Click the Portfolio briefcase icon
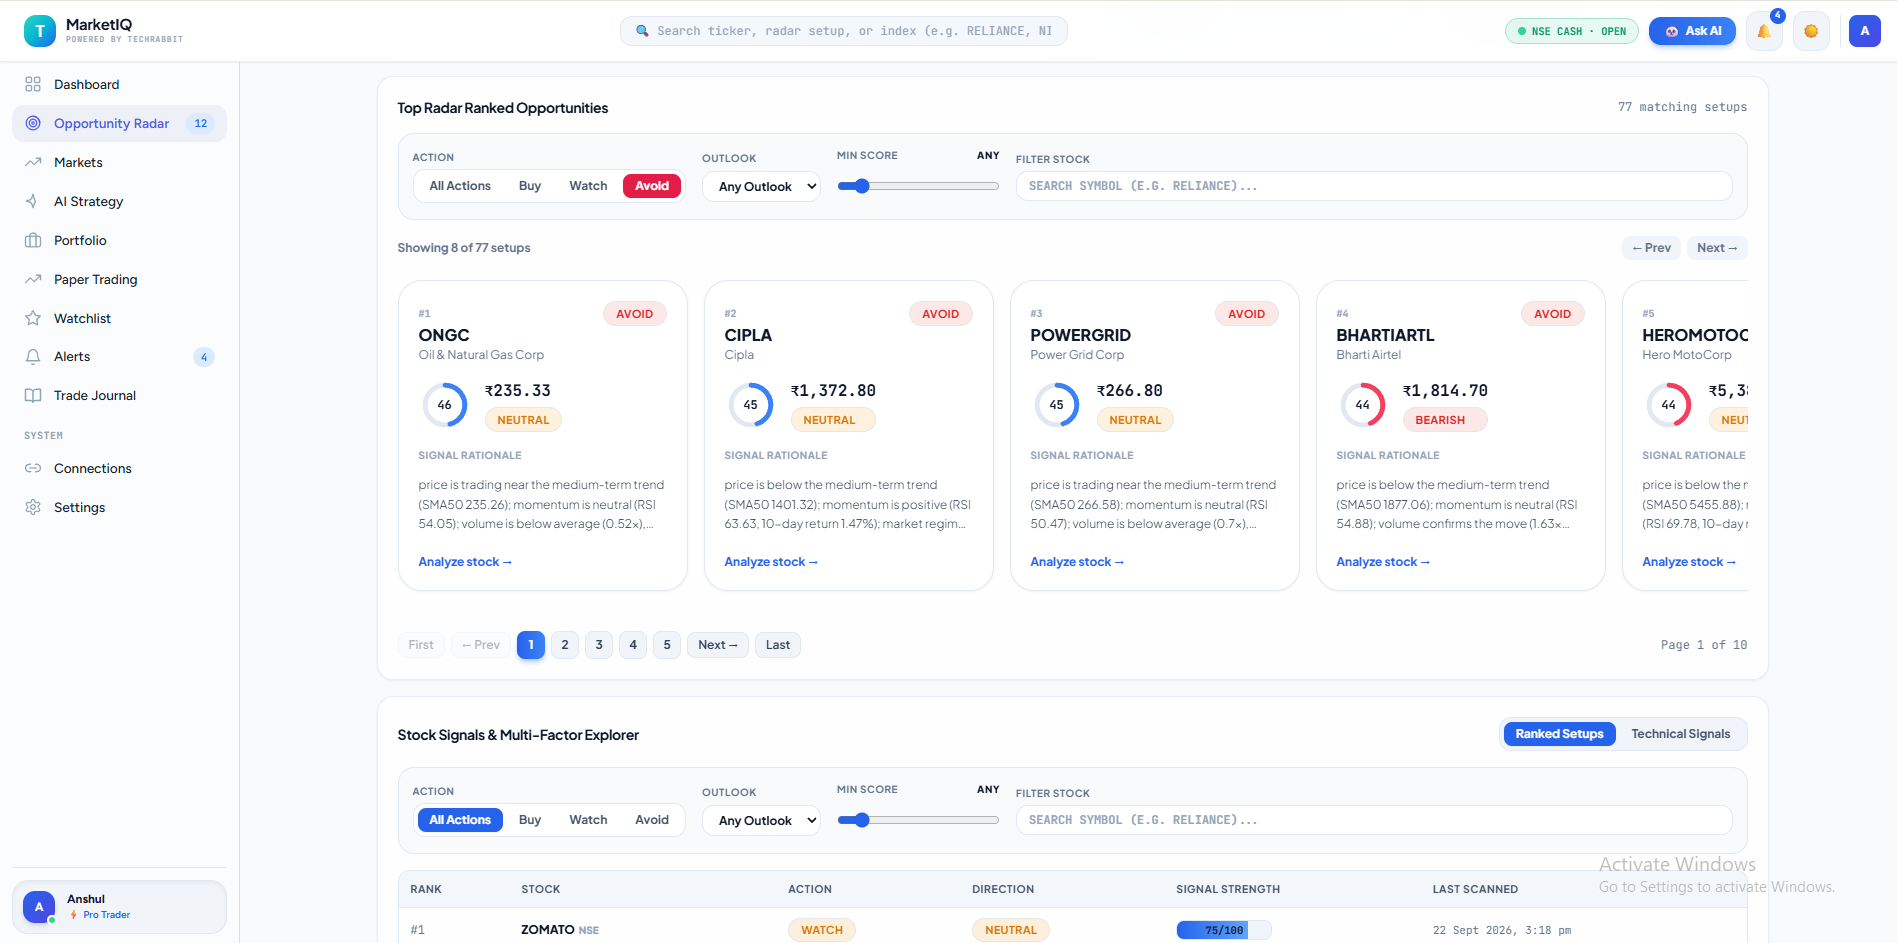1897x943 pixels. click(33, 240)
